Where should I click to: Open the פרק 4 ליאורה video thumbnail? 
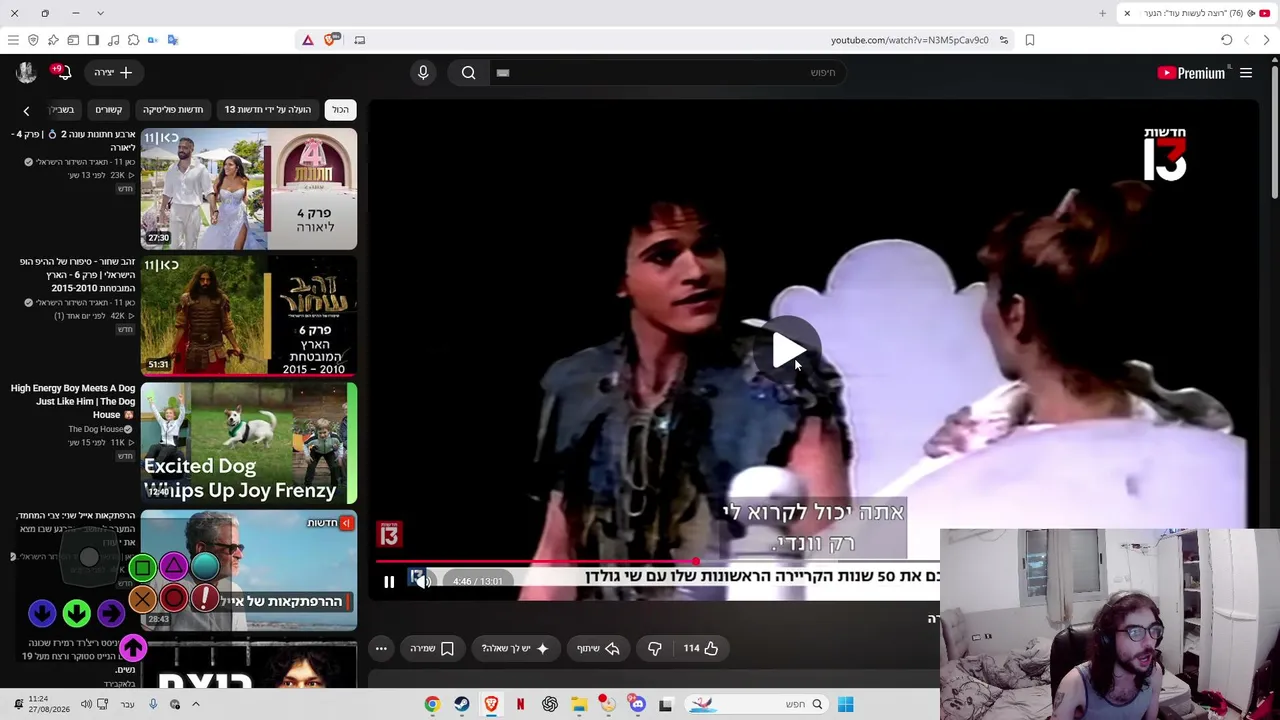pos(249,188)
